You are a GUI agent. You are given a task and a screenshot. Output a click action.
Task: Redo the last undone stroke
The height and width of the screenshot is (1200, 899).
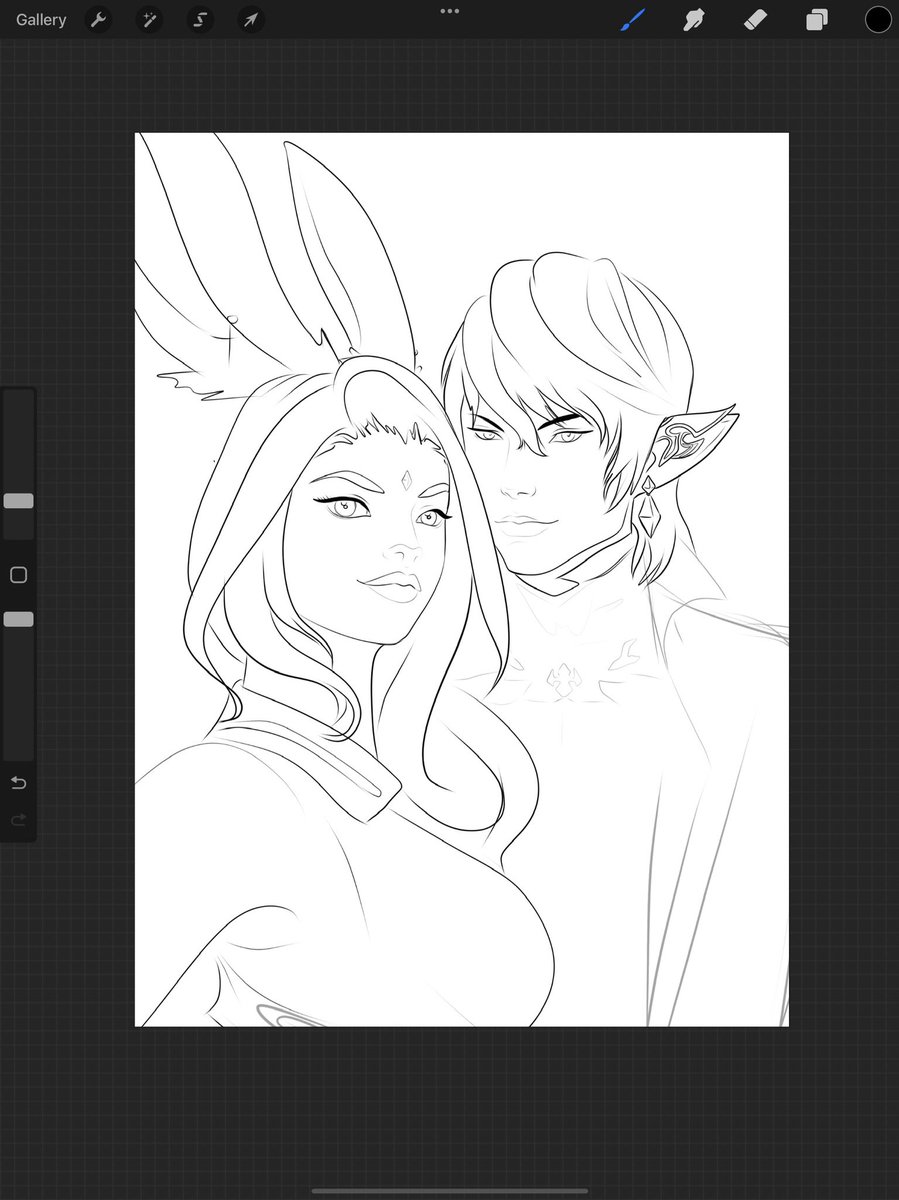(x=18, y=820)
